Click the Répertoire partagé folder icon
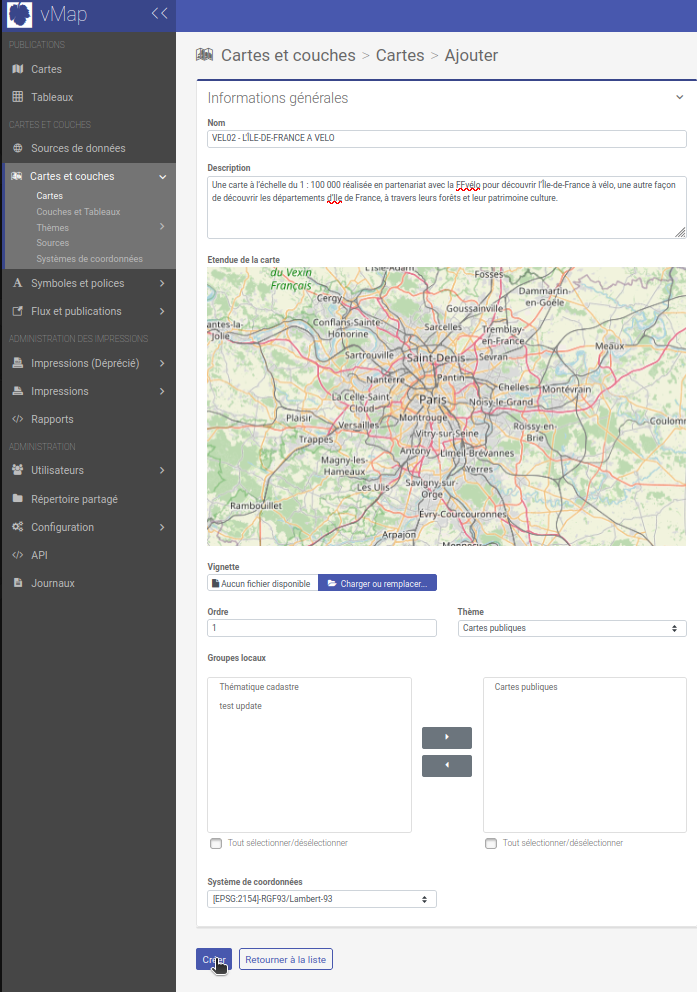This screenshot has height=992, width=697. pyautogui.click(x=17, y=498)
